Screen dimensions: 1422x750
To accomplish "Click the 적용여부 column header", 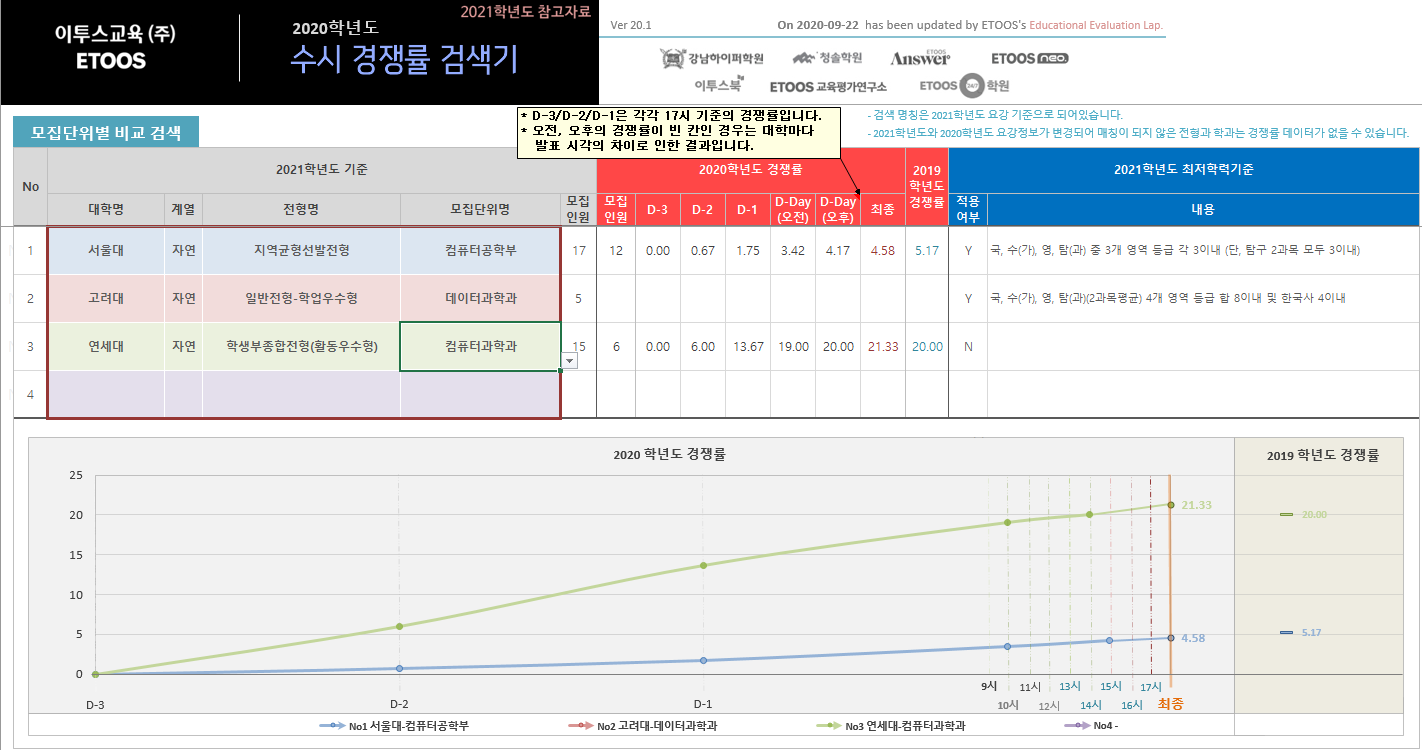I will (x=967, y=209).
